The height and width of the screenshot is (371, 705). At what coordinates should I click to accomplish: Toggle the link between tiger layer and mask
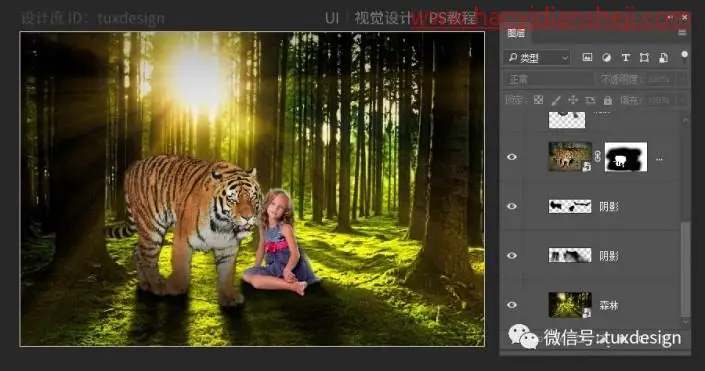coord(598,156)
